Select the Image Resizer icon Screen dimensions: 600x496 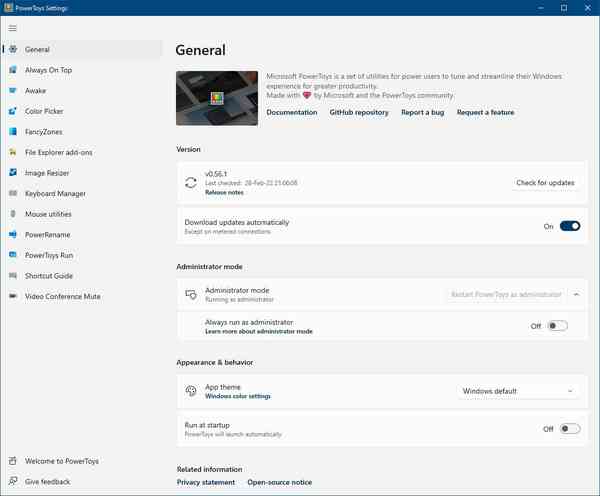pyautogui.click(x=12, y=173)
